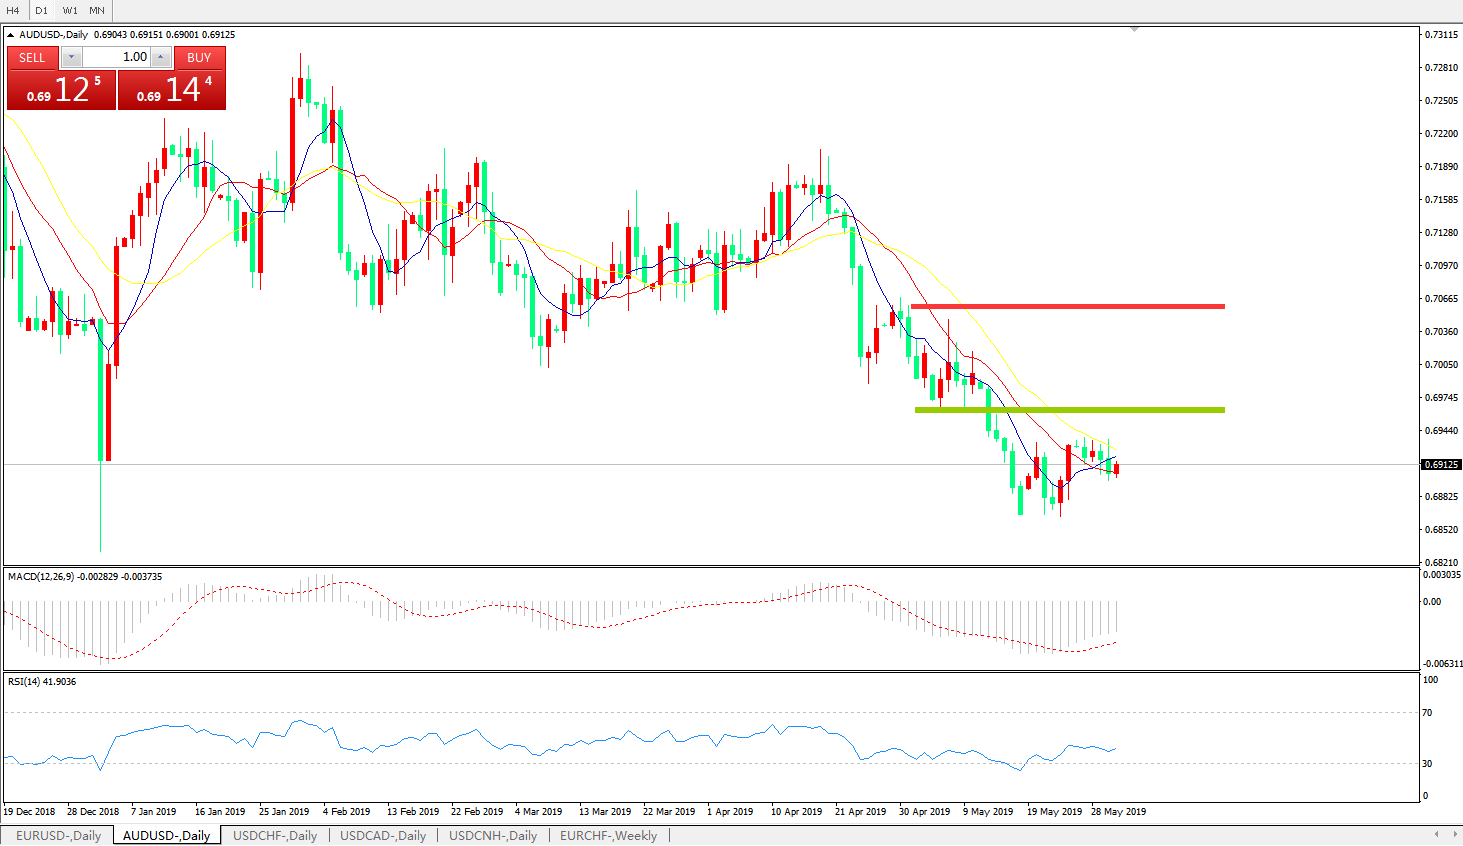Viewport: 1463px width, 846px height.
Task: Open the EURCHF-,Weekly chart tab
Action: coord(608,836)
